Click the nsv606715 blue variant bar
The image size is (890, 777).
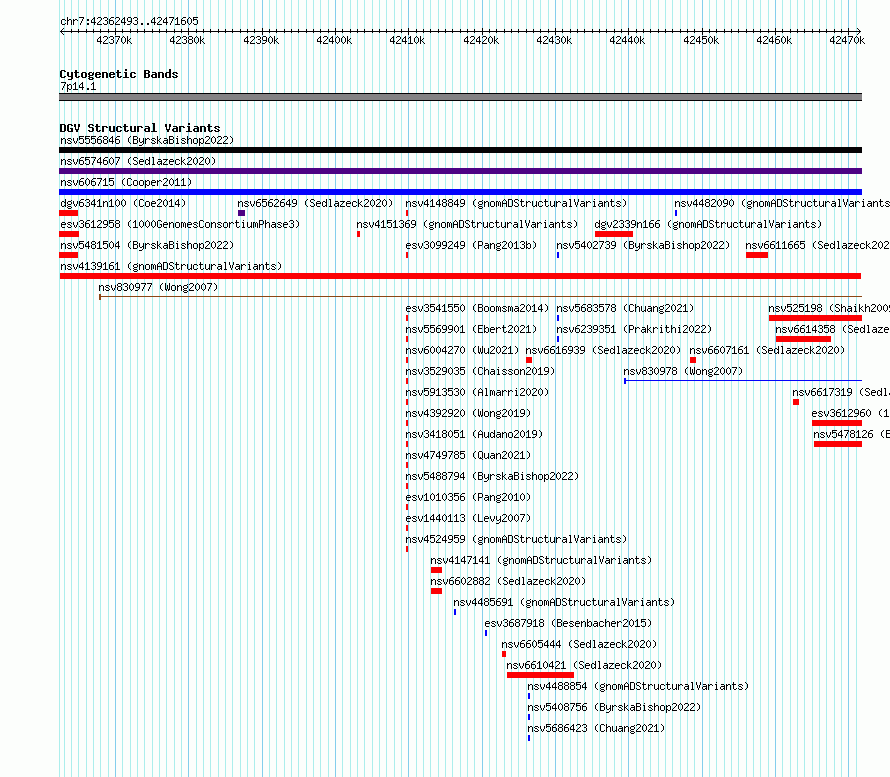(460, 192)
